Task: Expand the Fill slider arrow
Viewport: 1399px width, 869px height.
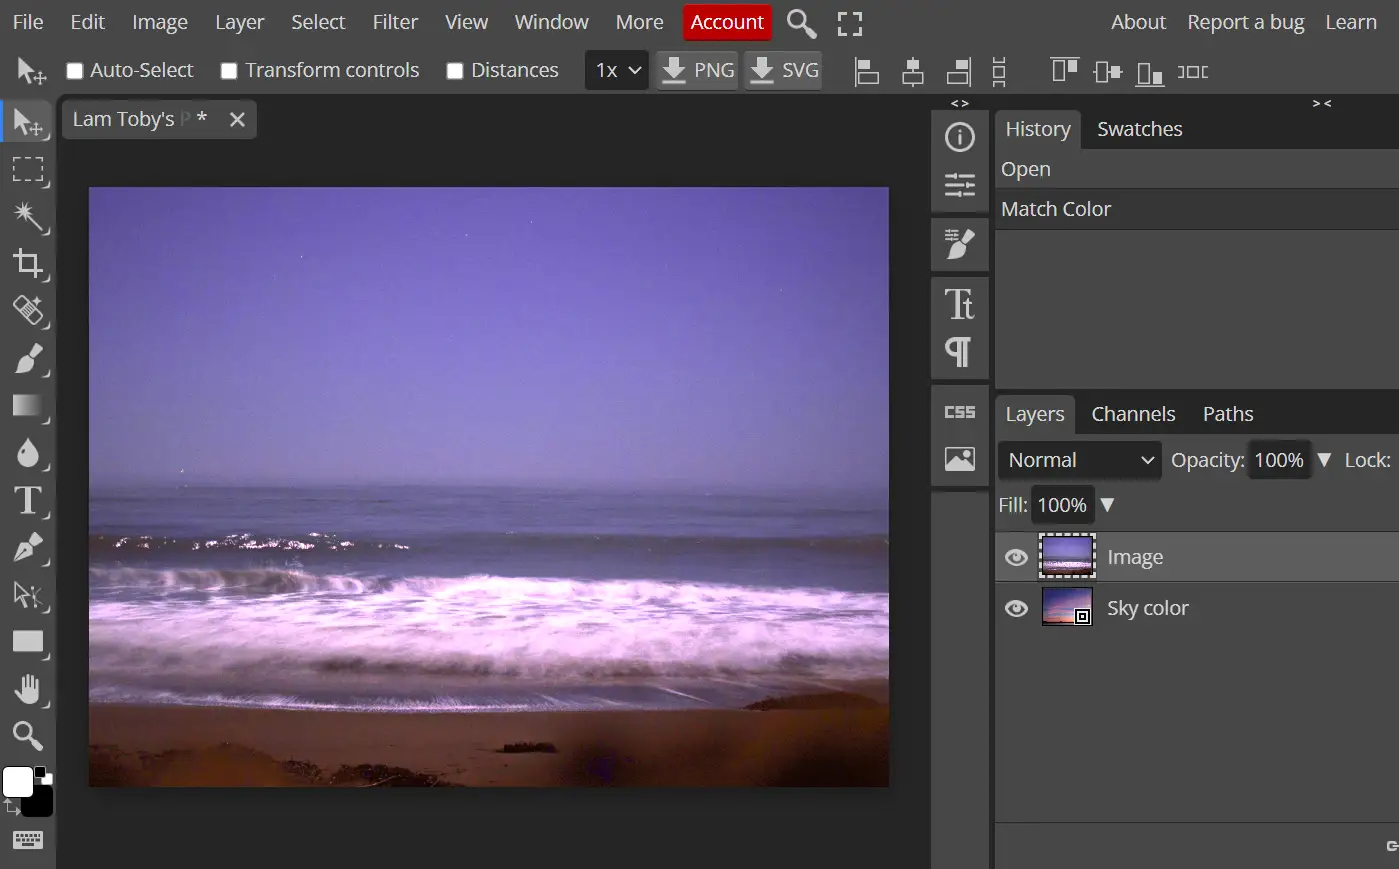Action: coord(1107,505)
